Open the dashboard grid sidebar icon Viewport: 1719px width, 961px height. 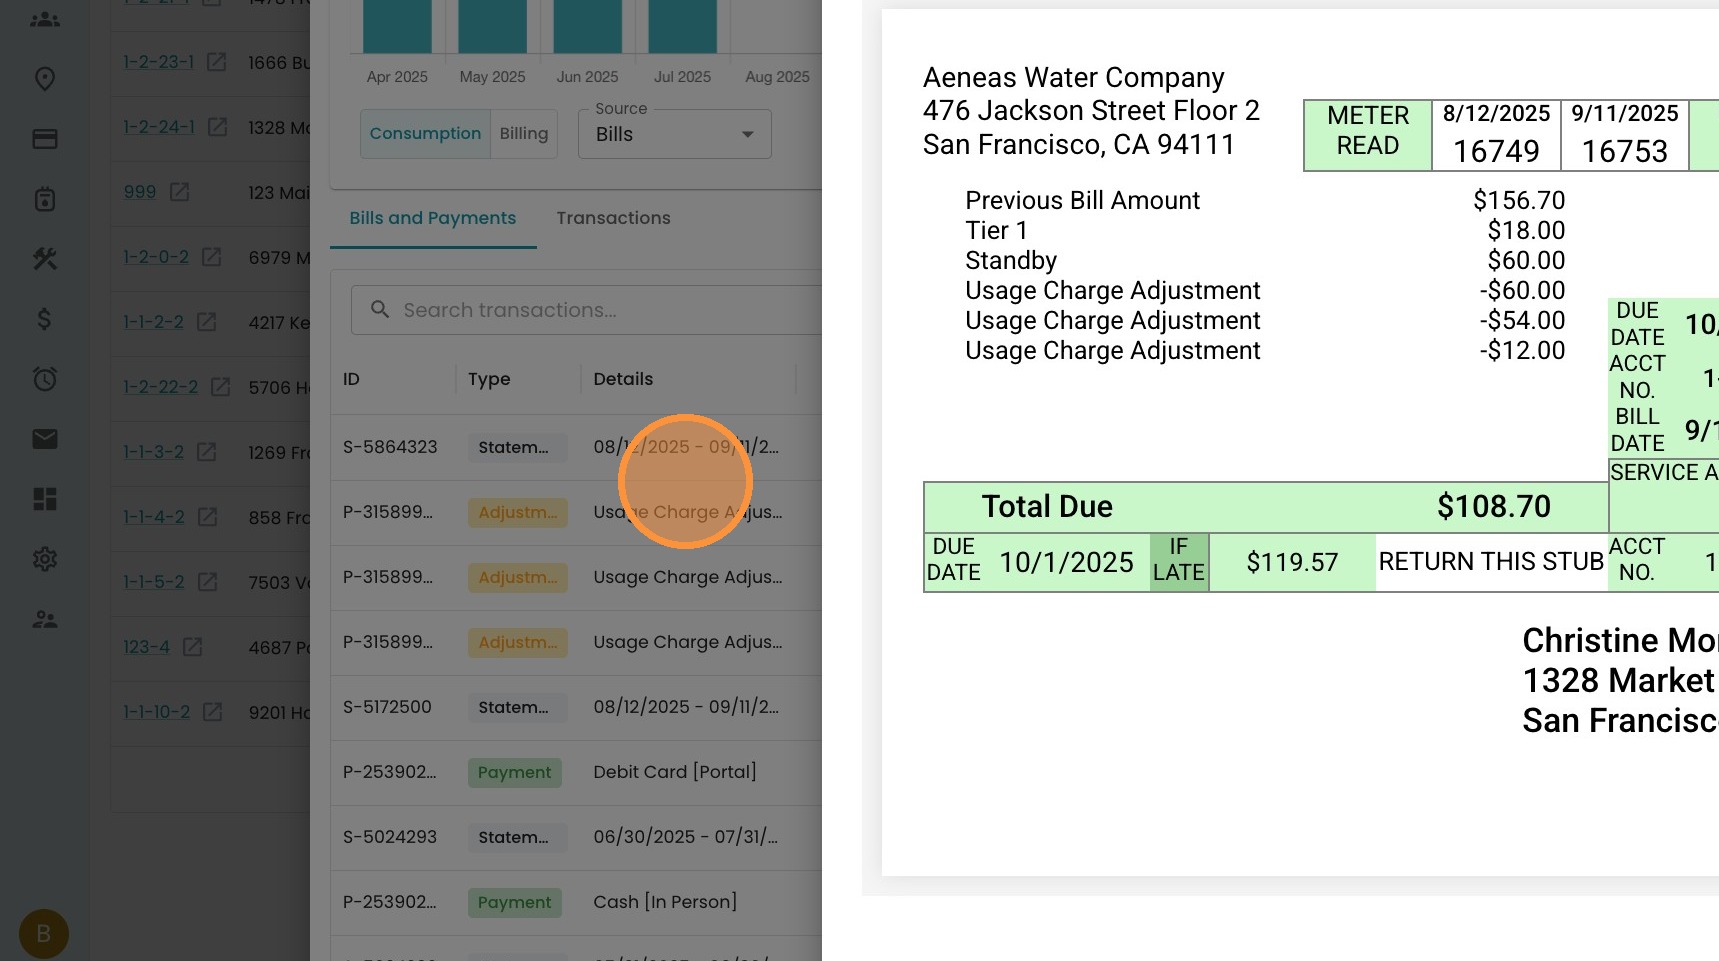point(45,499)
